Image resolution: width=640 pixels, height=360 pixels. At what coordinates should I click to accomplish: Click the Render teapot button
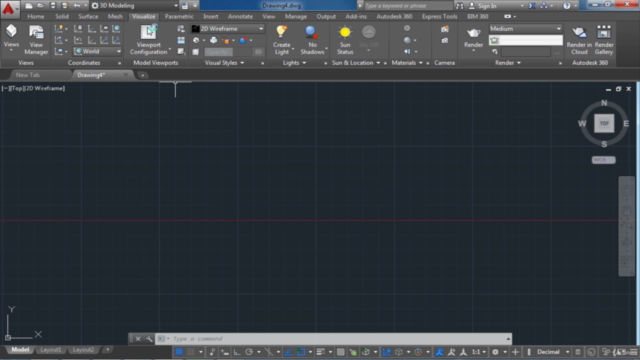pos(473,37)
